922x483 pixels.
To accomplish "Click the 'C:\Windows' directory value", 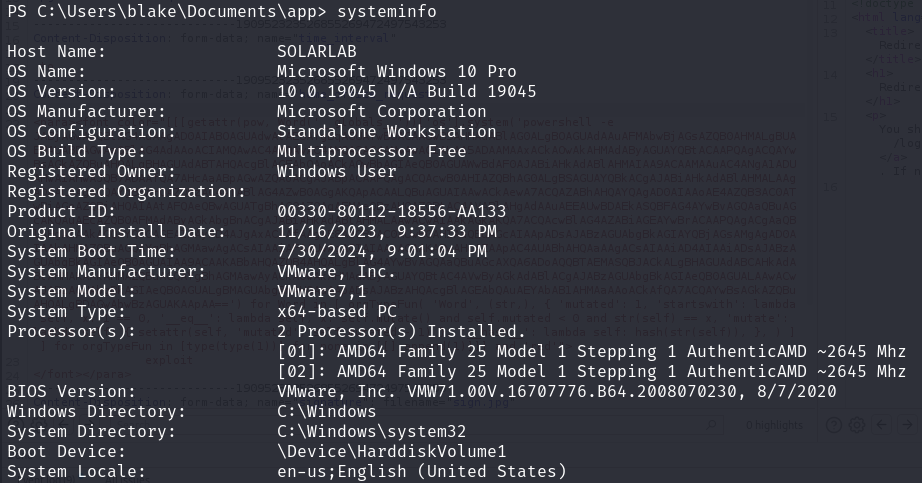I will (327, 412).
